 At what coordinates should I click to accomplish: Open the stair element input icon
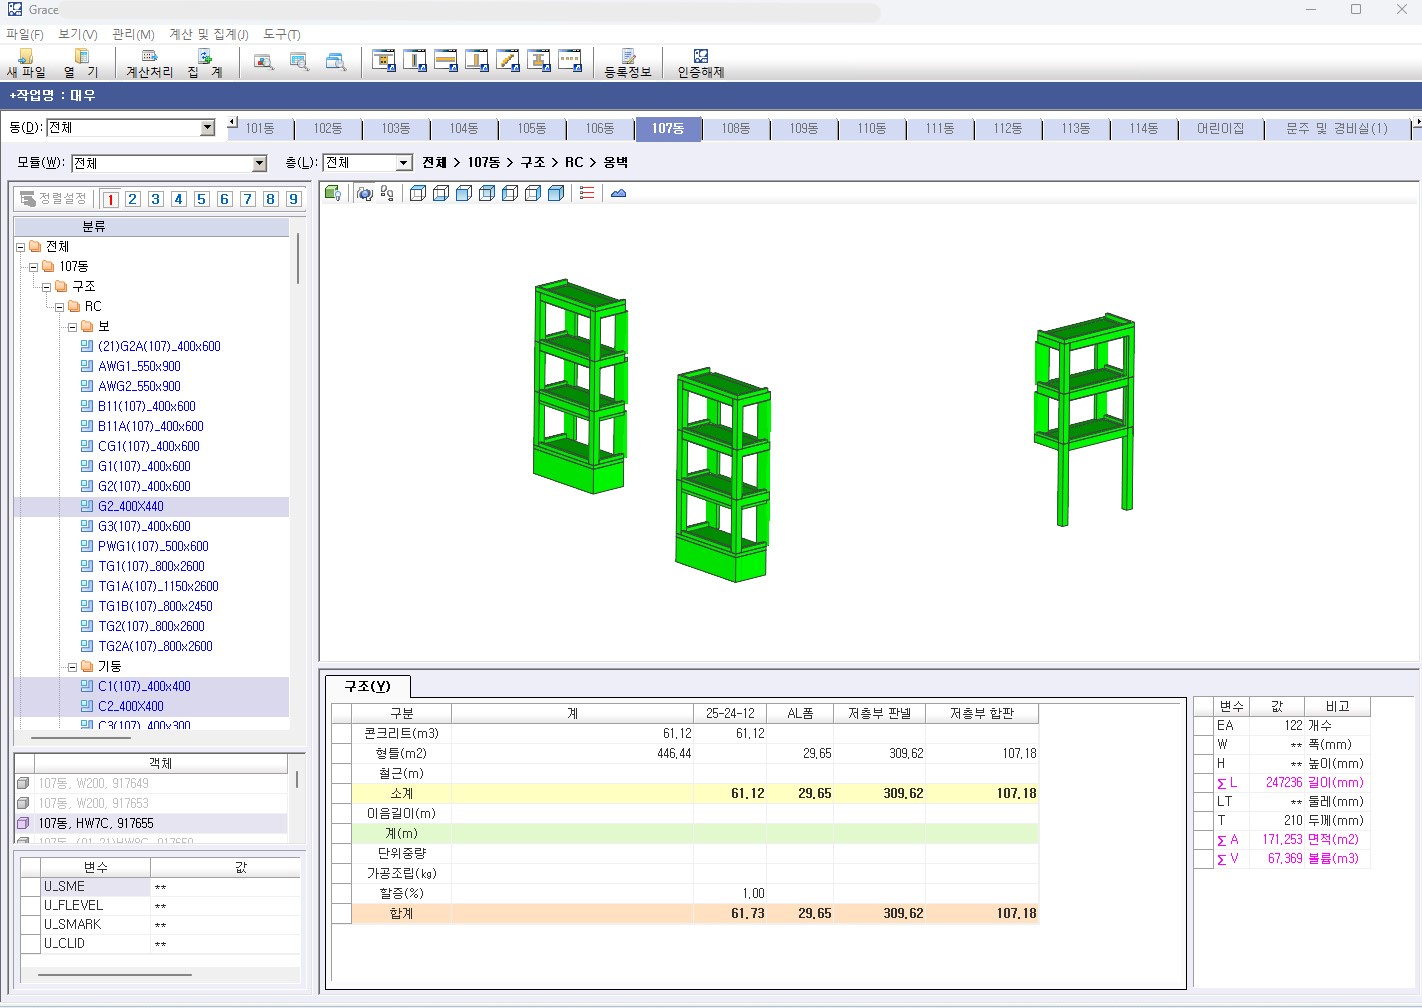pyautogui.click(x=508, y=61)
